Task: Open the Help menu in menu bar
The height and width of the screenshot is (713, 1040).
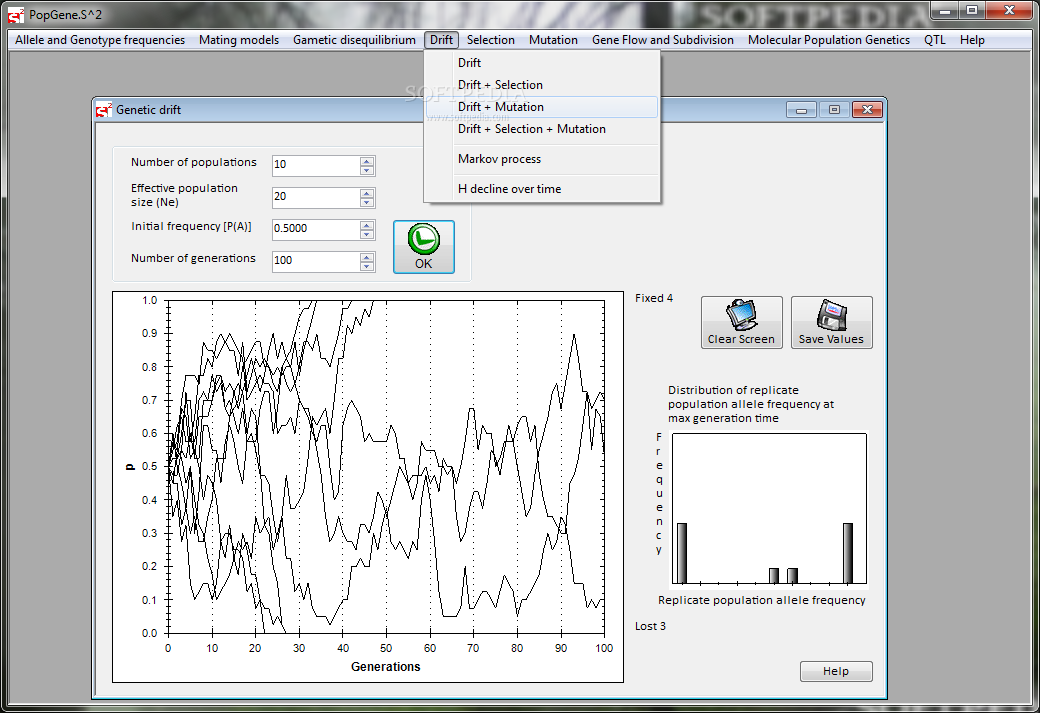Action: tap(972, 40)
